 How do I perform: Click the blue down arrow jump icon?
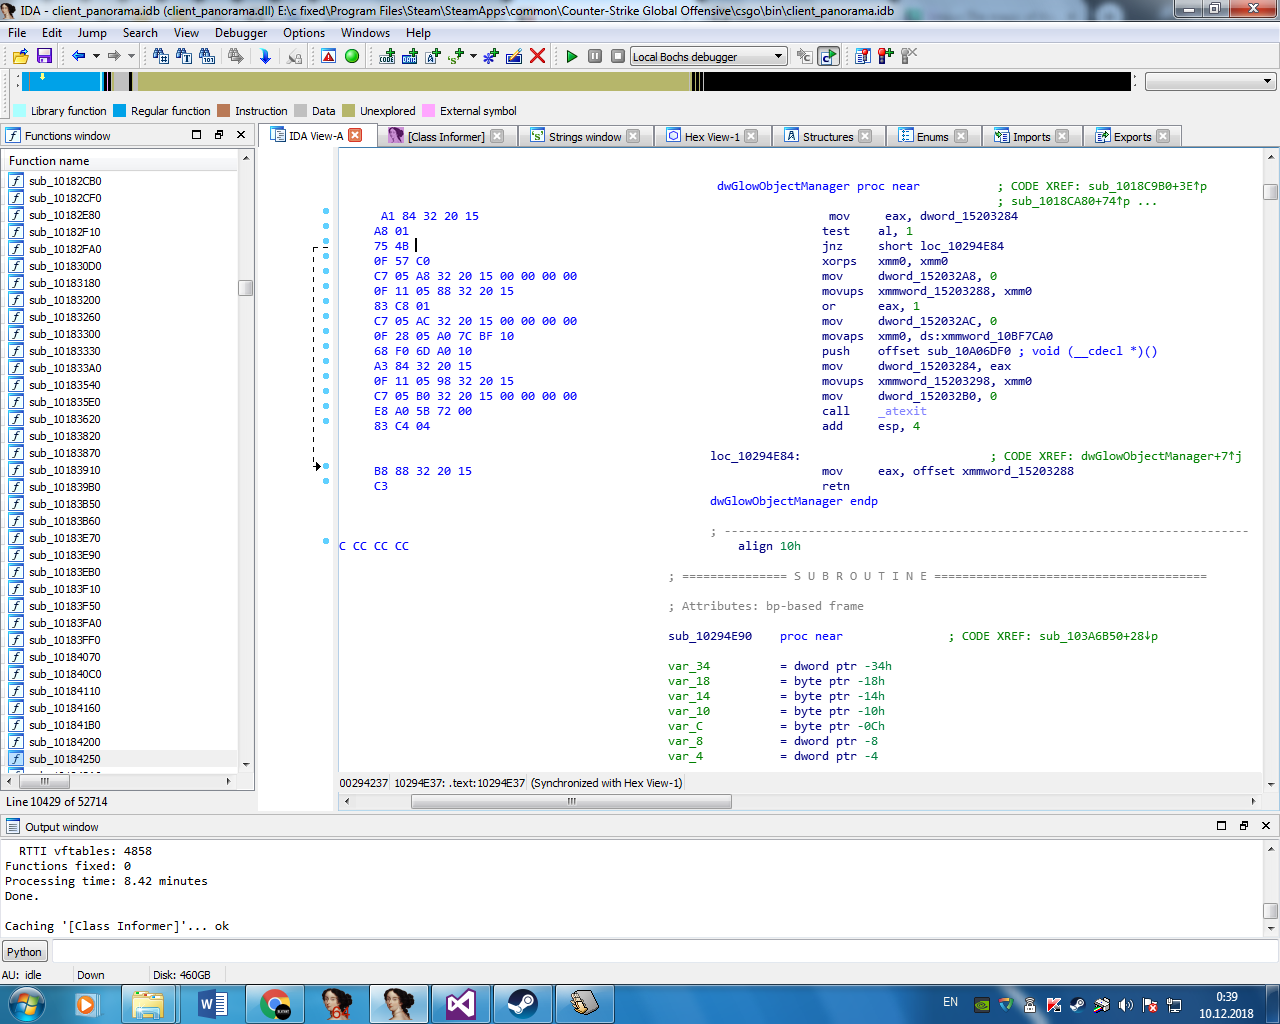(x=265, y=56)
